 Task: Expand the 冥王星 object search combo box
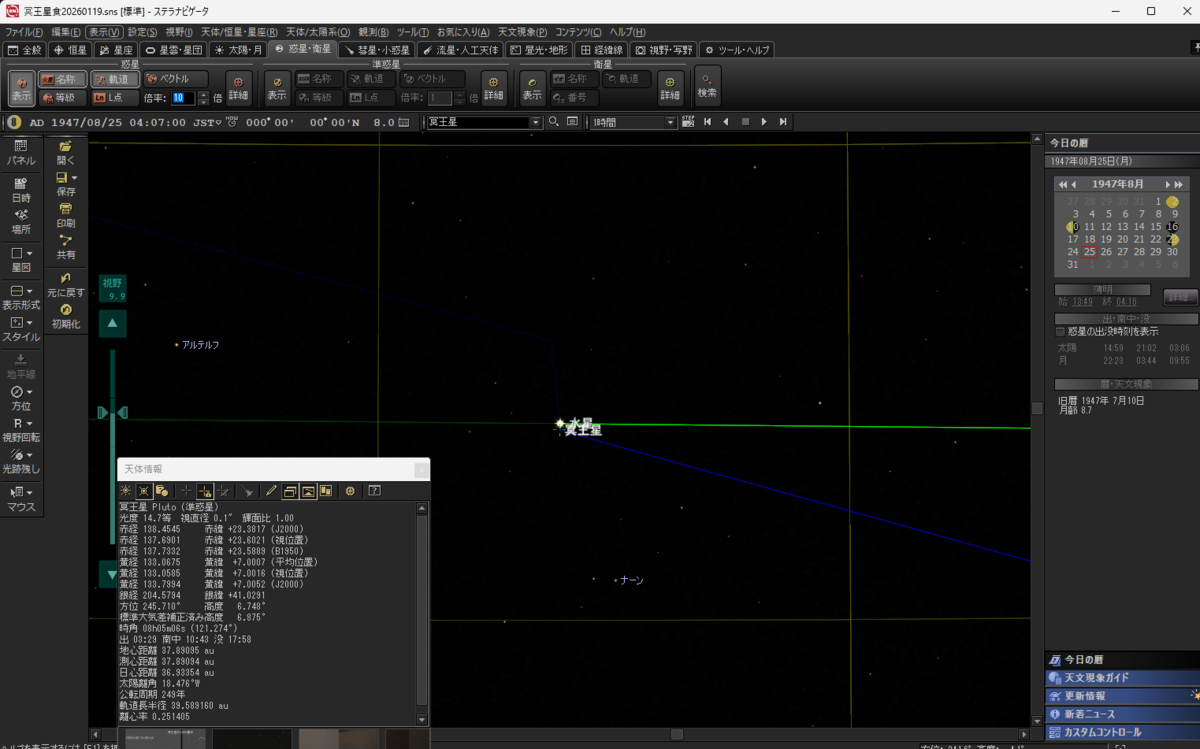pyautogui.click(x=536, y=122)
